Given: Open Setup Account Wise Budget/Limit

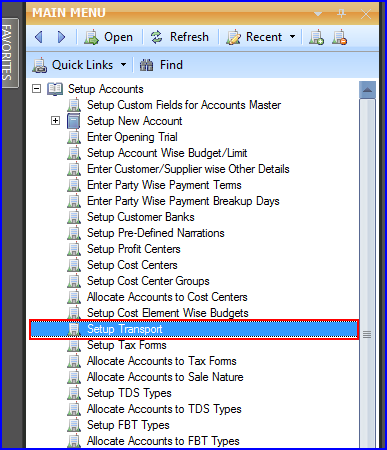Looking at the screenshot, I should click(167, 153).
